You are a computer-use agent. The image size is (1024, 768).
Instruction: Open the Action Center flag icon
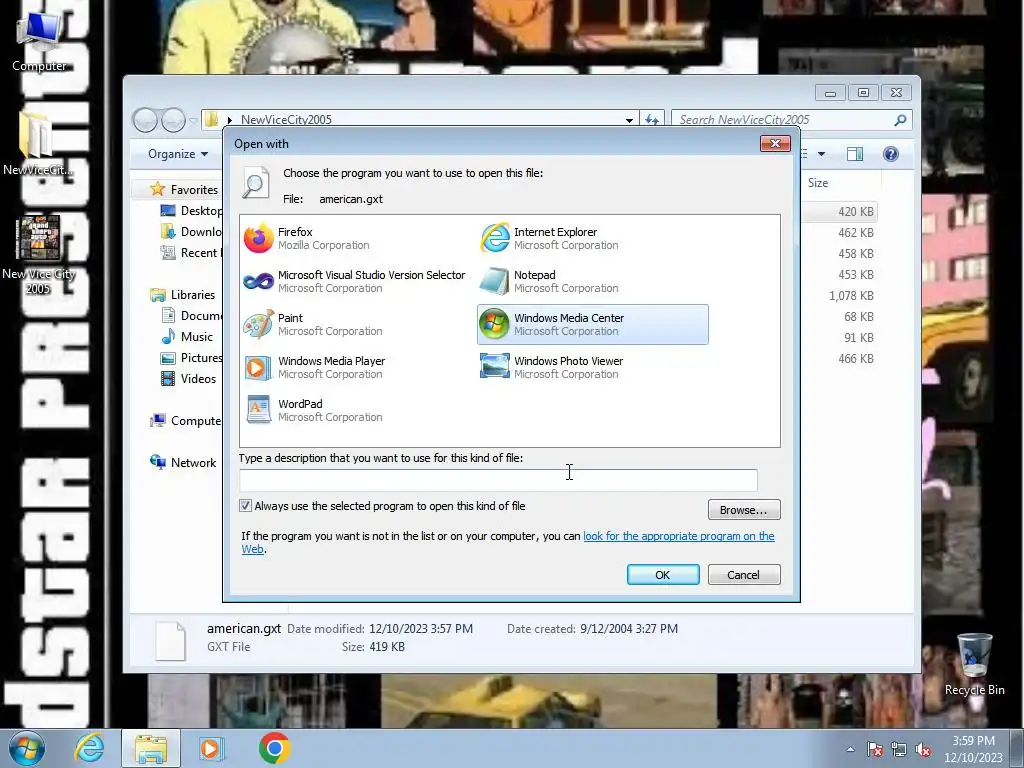(874, 749)
